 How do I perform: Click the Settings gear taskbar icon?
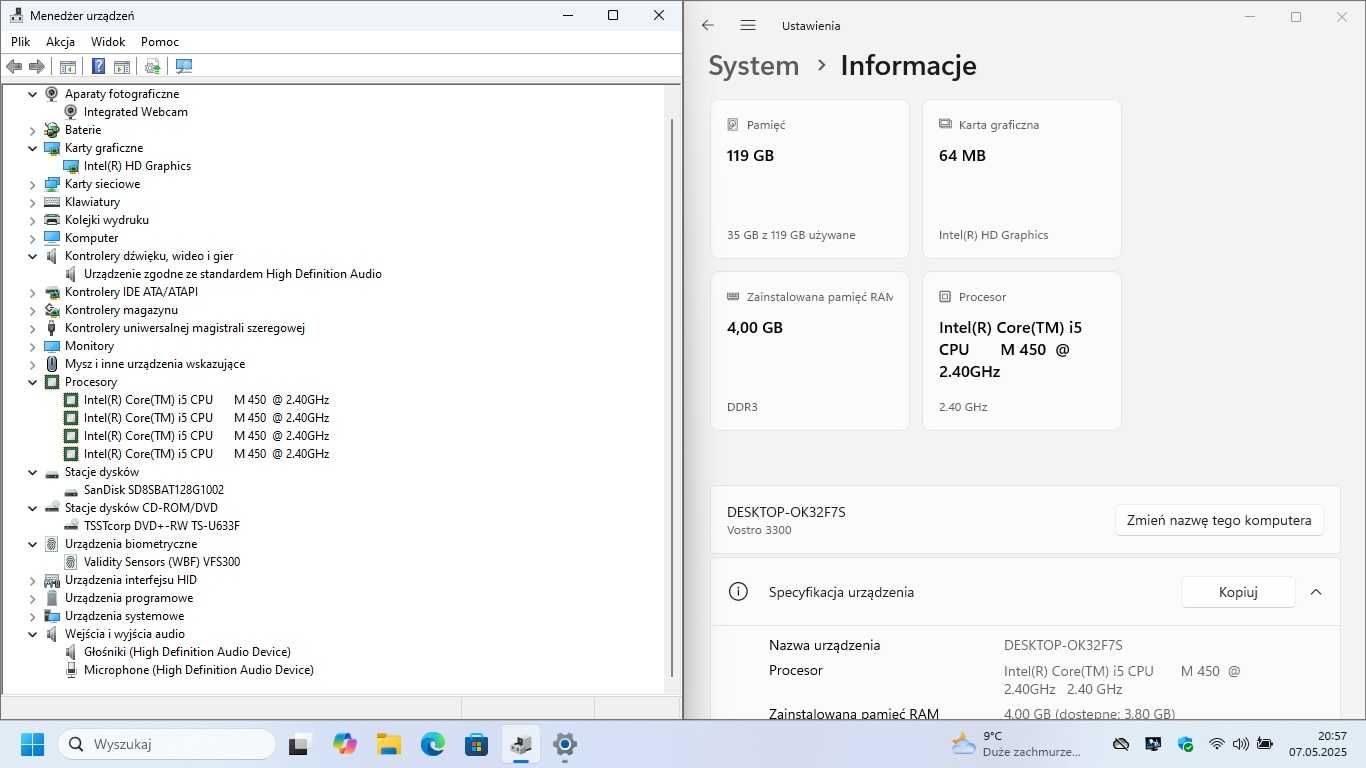[565, 744]
